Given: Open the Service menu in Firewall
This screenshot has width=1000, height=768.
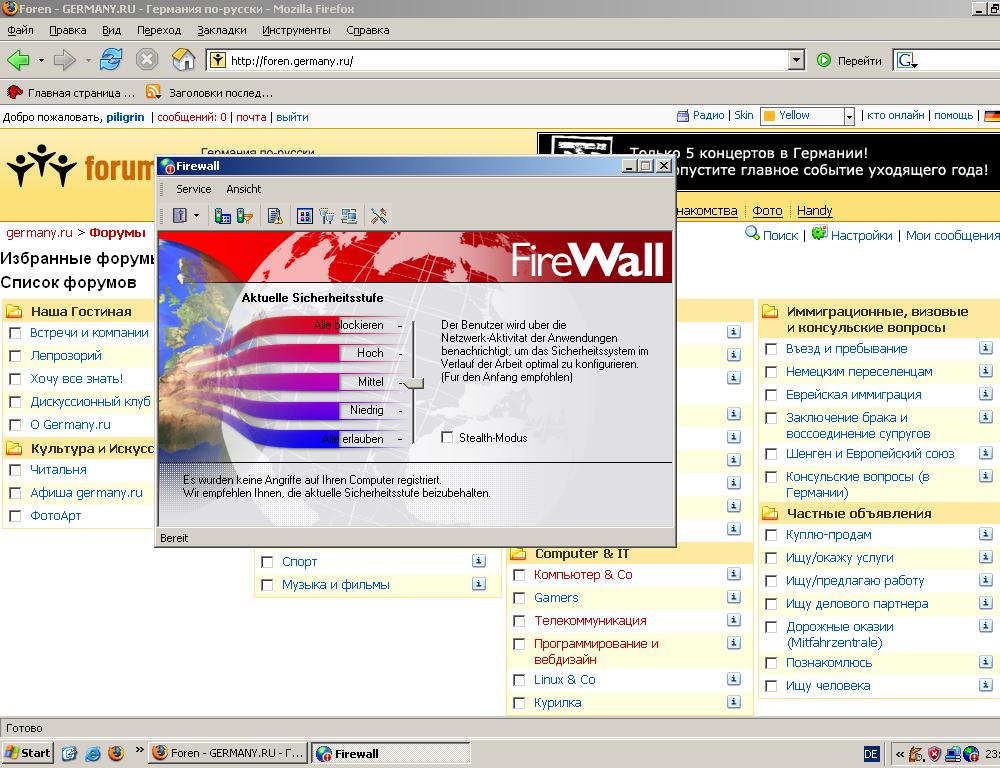Looking at the screenshot, I should coord(193,189).
